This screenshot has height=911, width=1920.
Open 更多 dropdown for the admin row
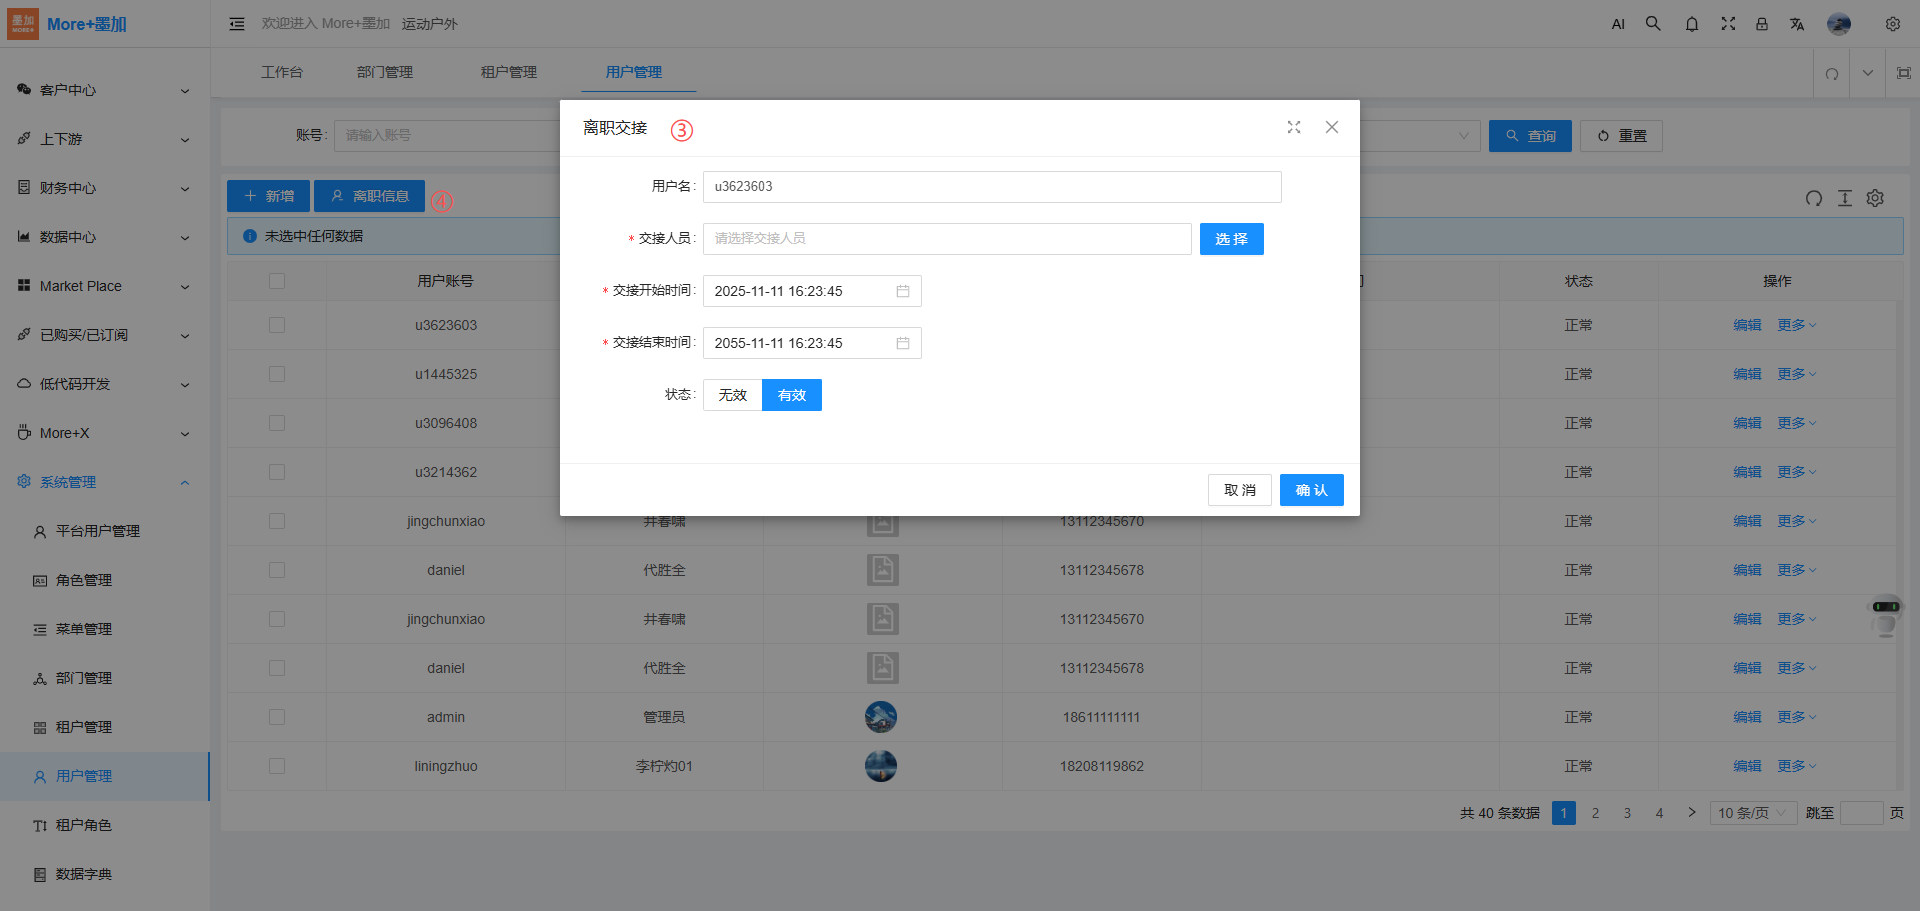pyautogui.click(x=1796, y=717)
